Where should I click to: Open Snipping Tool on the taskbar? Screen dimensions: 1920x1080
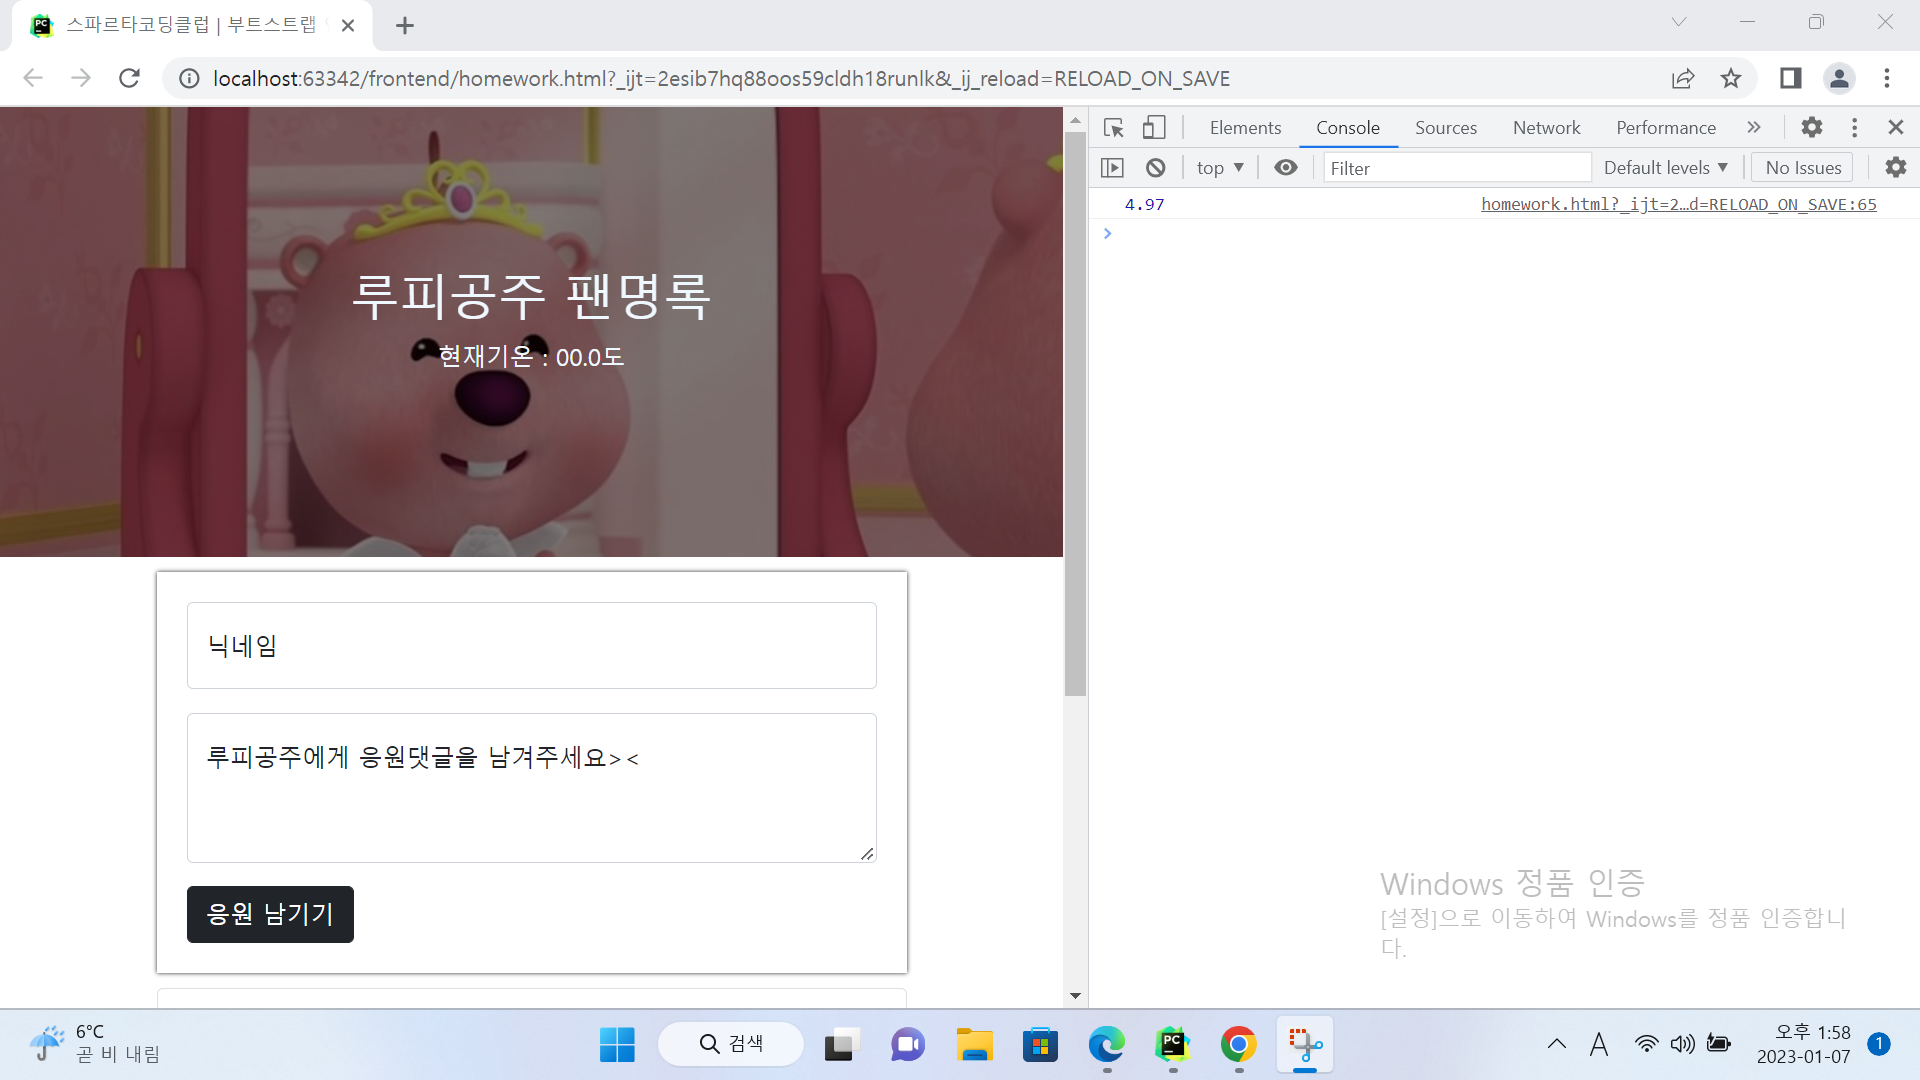[1305, 1045]
